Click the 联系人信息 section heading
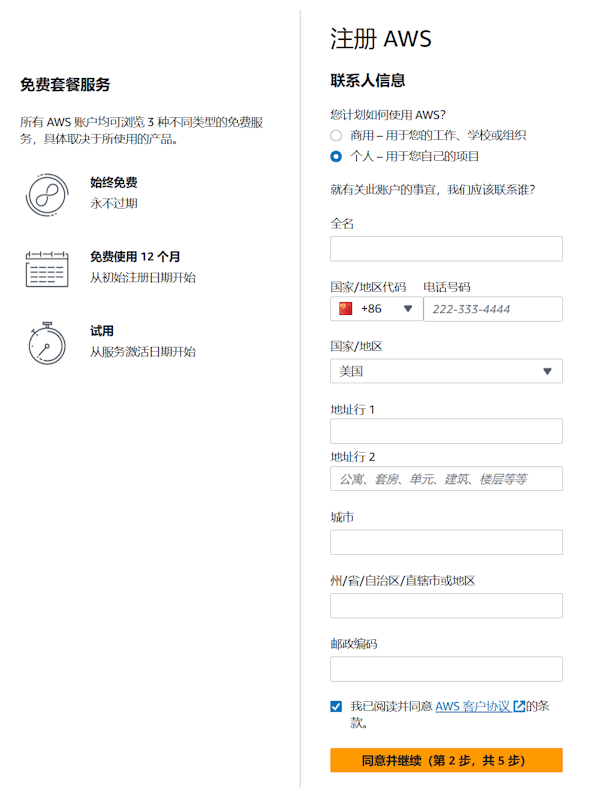600x791 pixels. tap(368, 80)
